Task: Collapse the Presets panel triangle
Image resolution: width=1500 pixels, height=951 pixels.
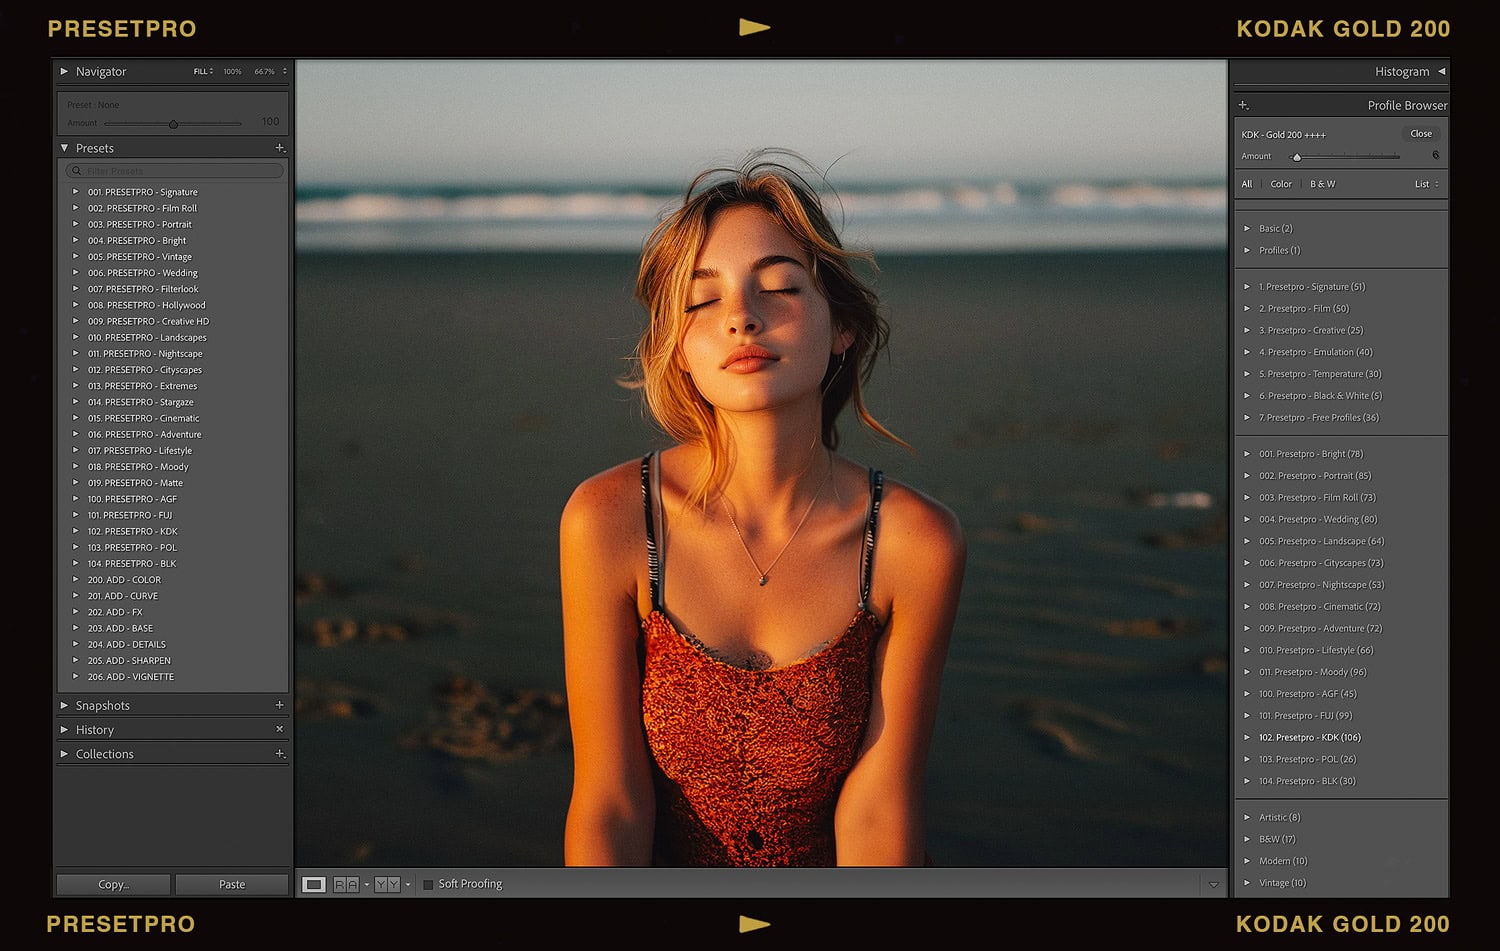Action: tap(65, 148)
